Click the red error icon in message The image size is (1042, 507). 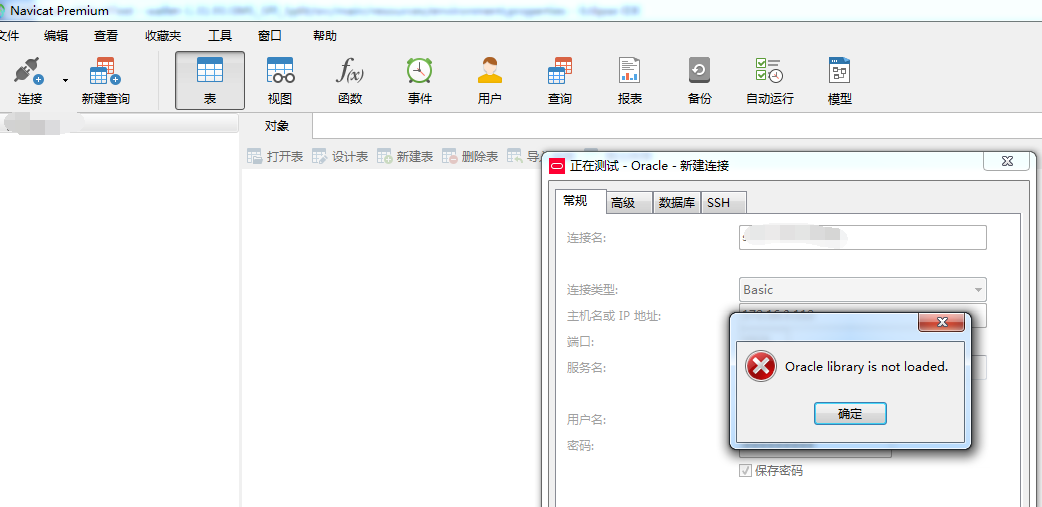760,366
